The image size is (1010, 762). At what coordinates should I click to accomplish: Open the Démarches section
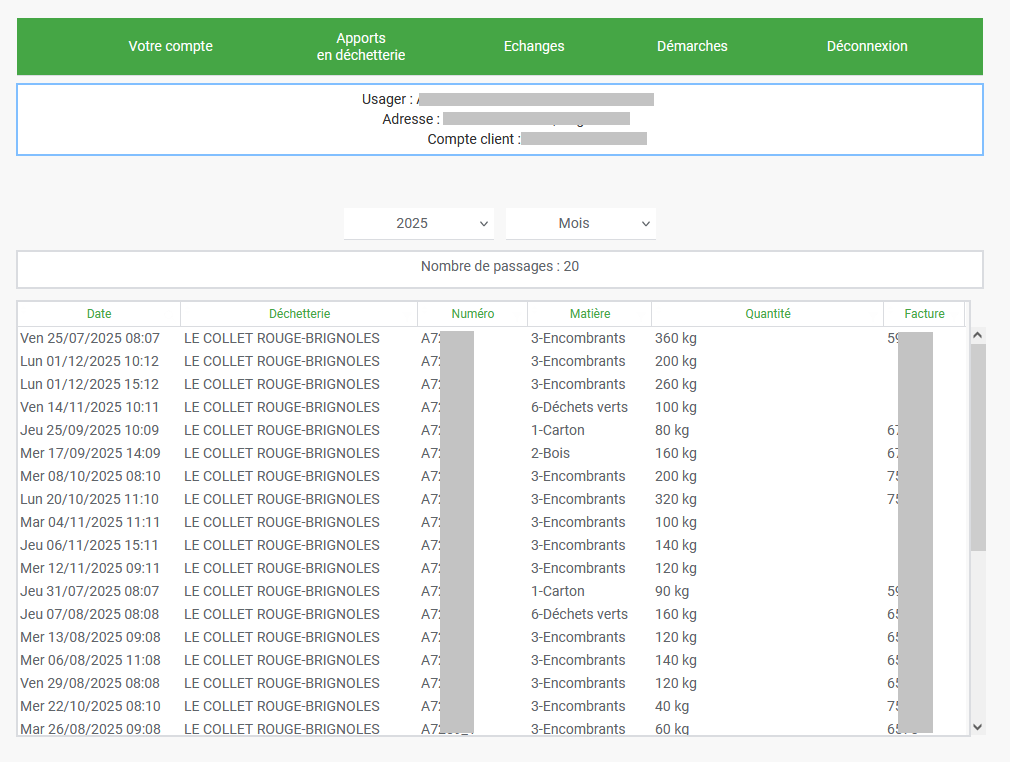coord(692,46)
